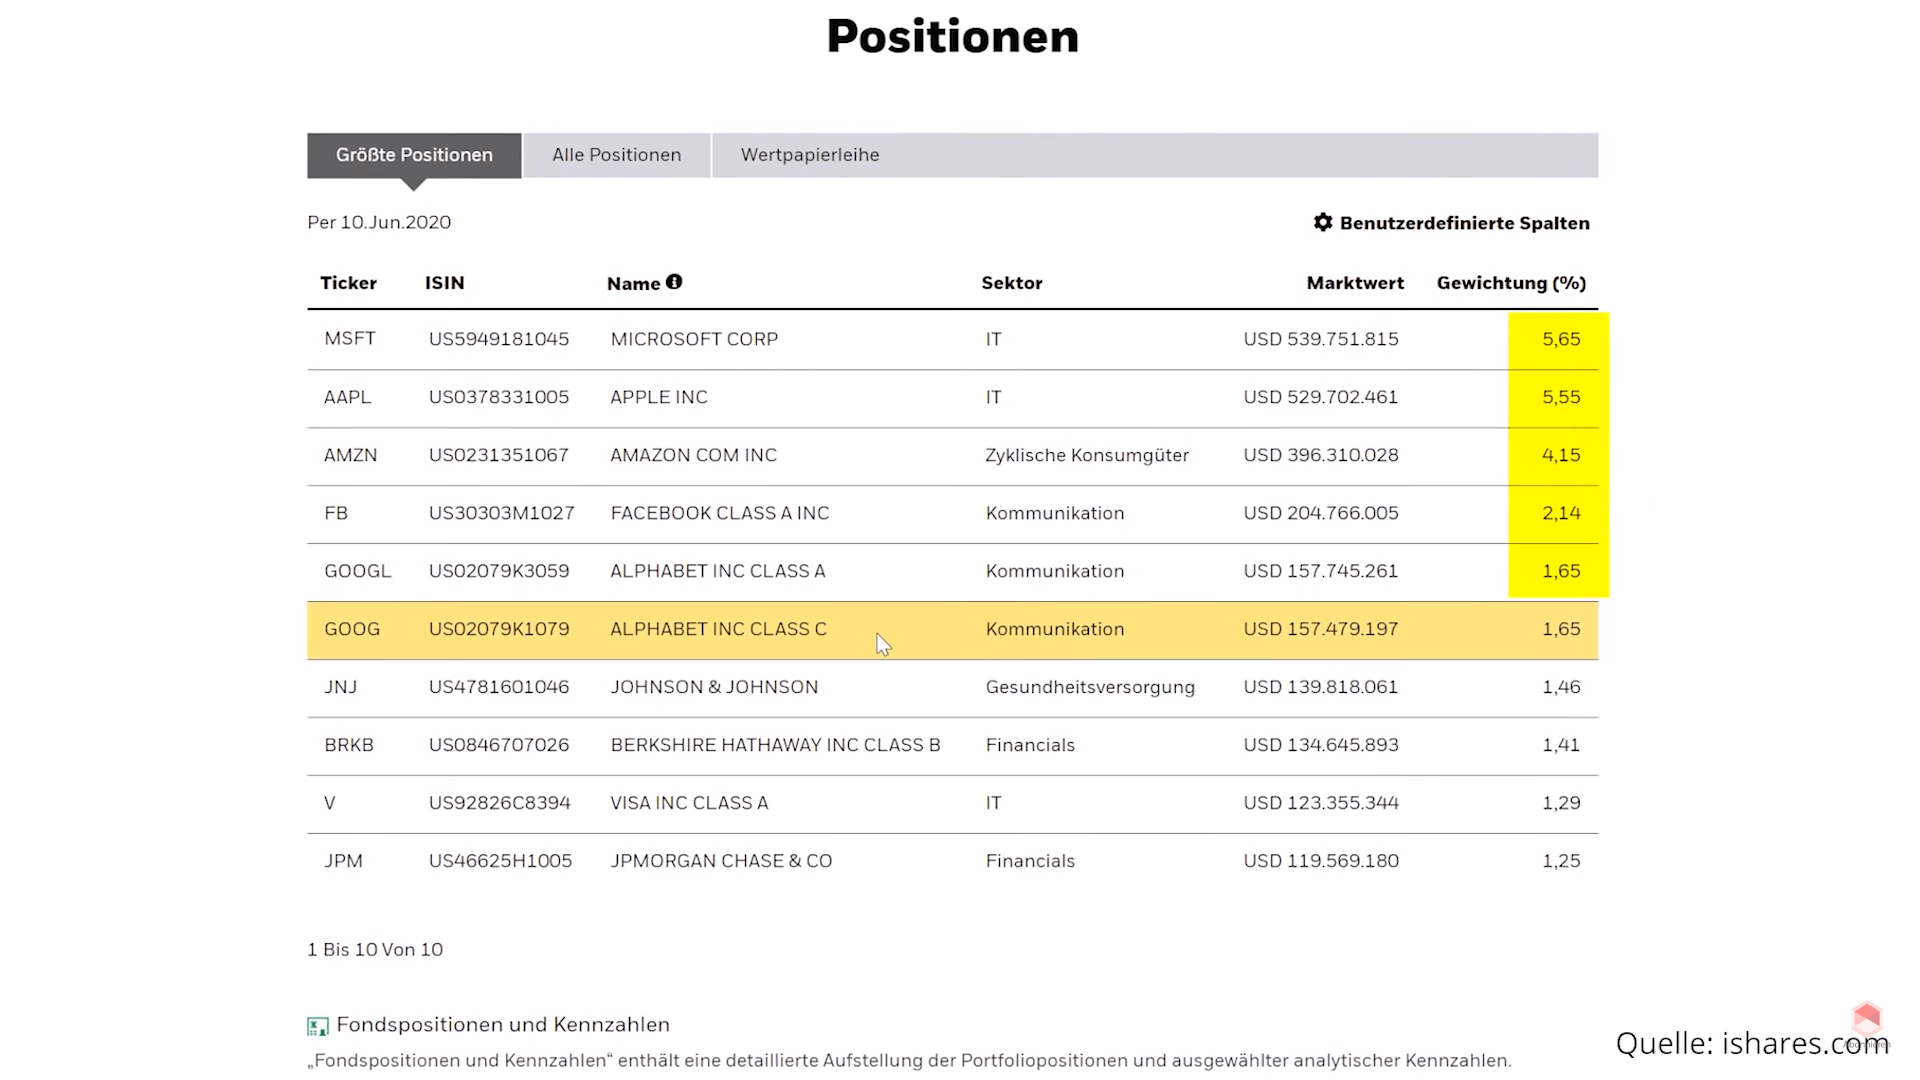Click the Name column header
Image resolution: width=1920 pixels, height=1080 pixels.
pyautogui.click(x=633, y=284)
